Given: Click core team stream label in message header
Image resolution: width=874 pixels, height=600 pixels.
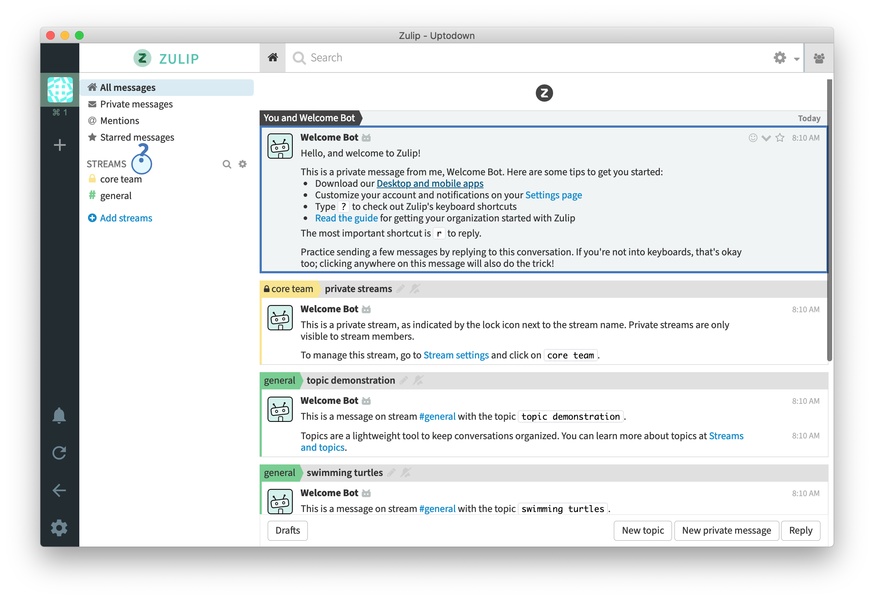Looking at the screenshot, I should point(289,289).
